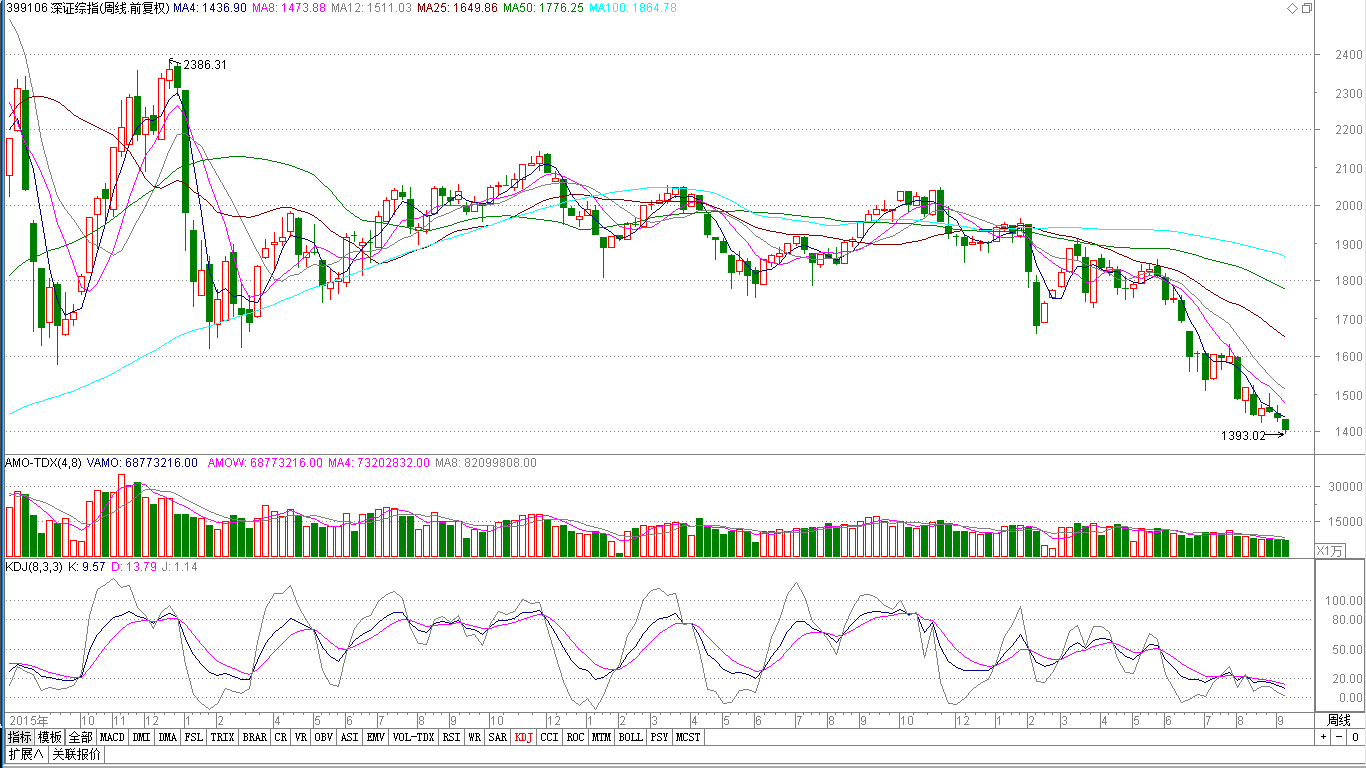The image size is (1366, 768).
Task: Pick the WR indicator
Action: pos(474,737)
